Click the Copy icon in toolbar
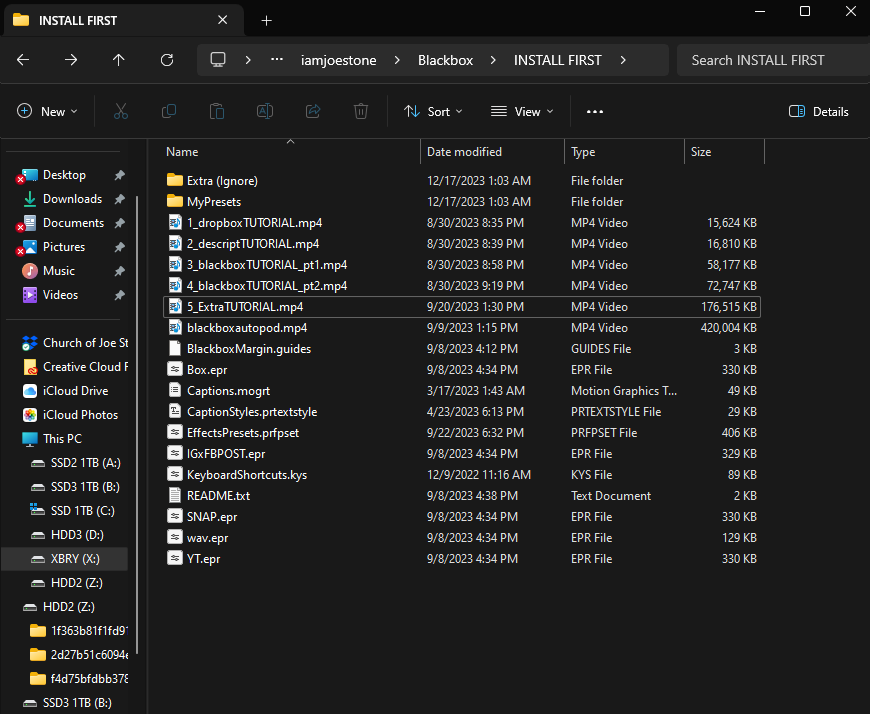Screen dimensions: 870x714 (169, 111)
